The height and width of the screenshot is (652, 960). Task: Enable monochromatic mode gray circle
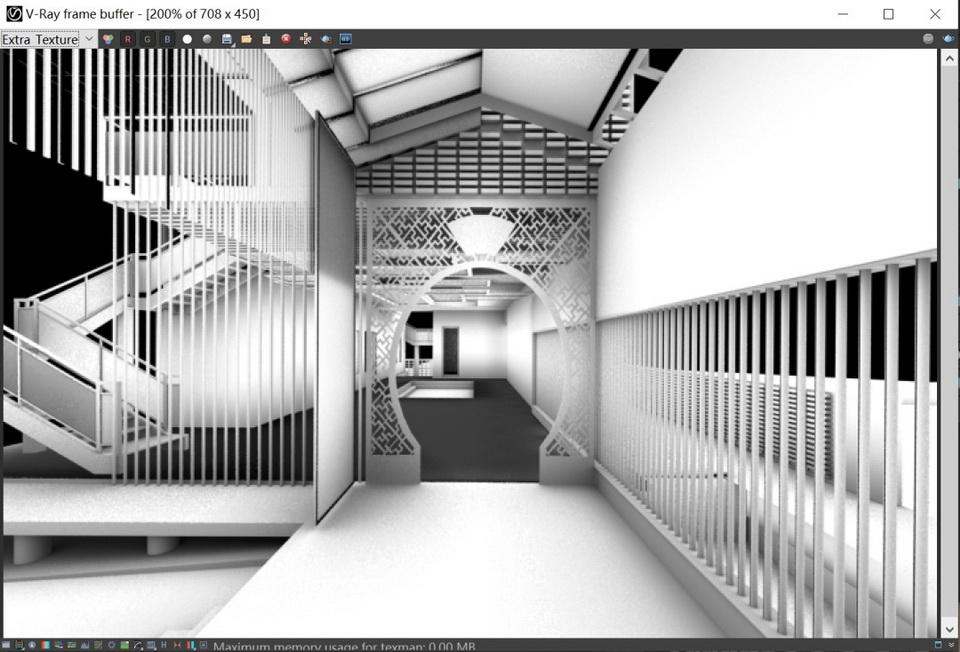pyautogui.click(x=207, y=39)
